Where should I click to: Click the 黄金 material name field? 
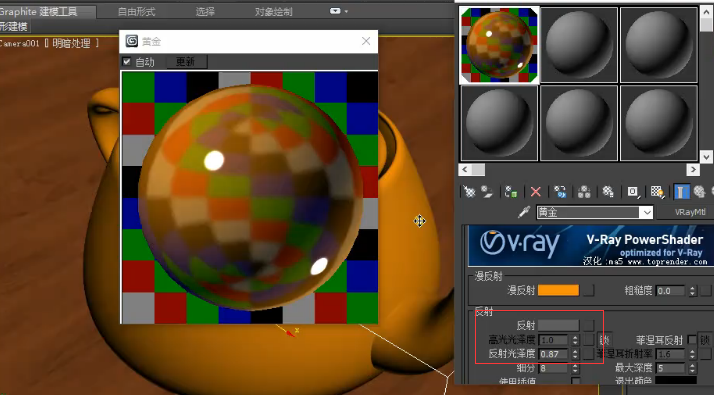[588, 212]
